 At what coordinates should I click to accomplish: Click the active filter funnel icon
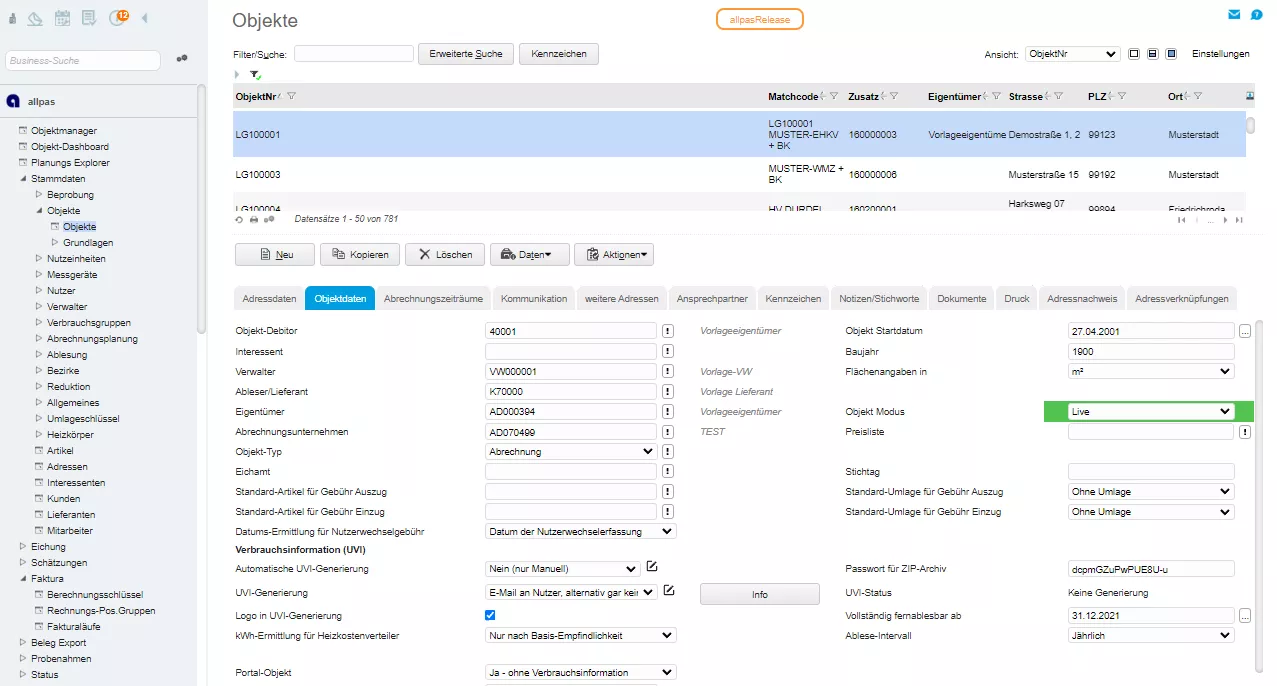255,75
